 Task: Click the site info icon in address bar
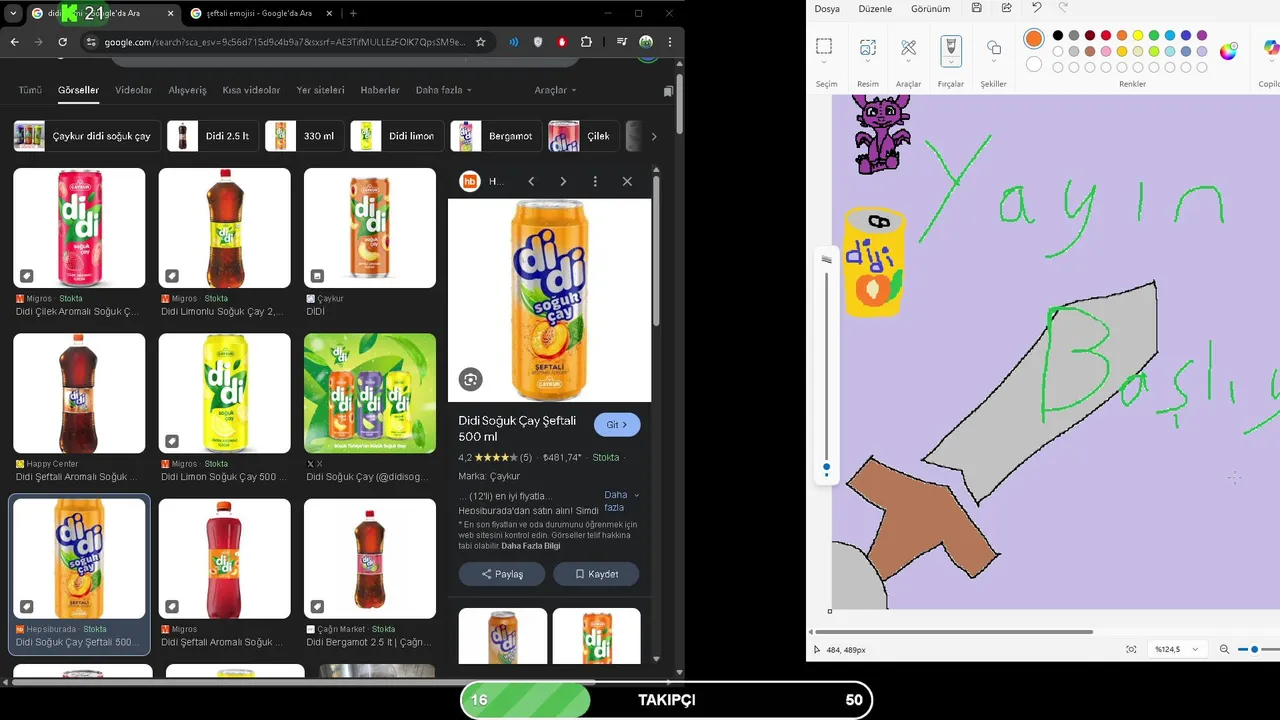(91, 42)
